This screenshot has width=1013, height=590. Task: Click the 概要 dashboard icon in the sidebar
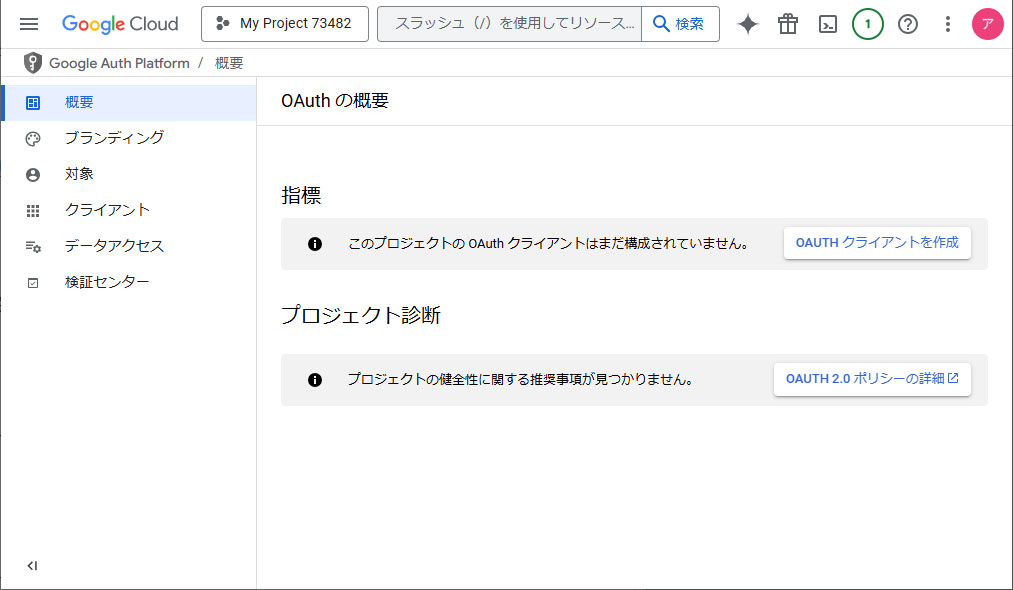pyautogui.click(x=33, y=103)
